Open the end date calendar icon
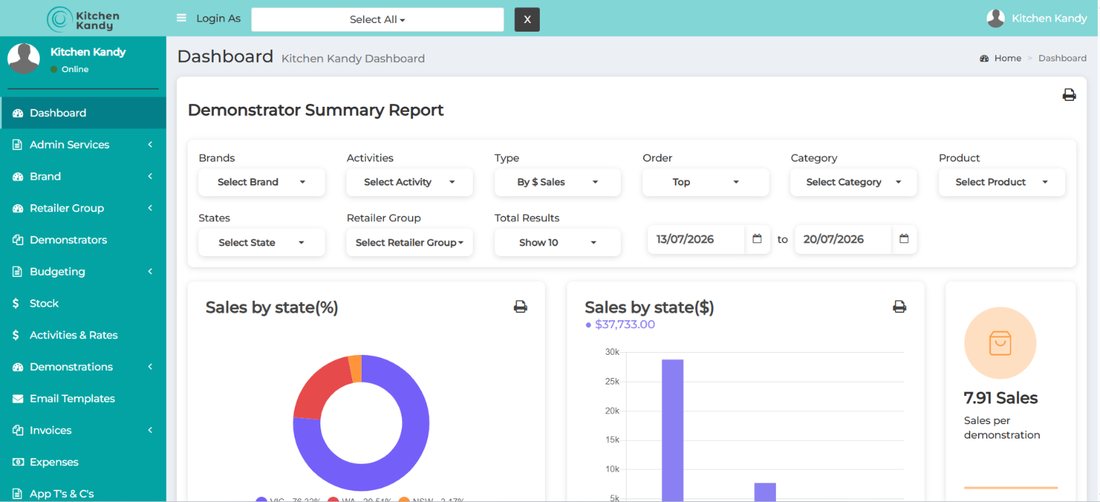The image size is (1100, 502). [904, 239]
